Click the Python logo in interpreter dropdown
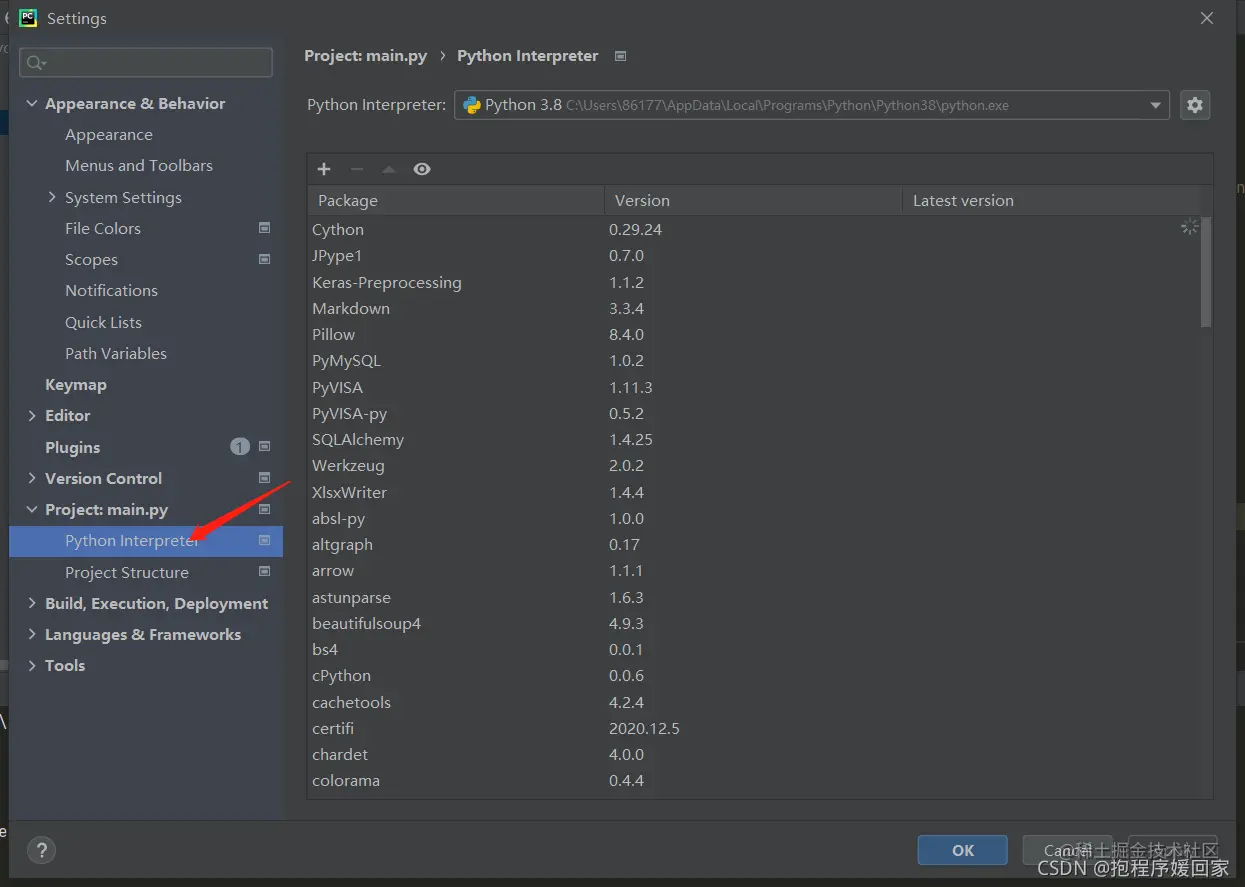 pos(472,105)
